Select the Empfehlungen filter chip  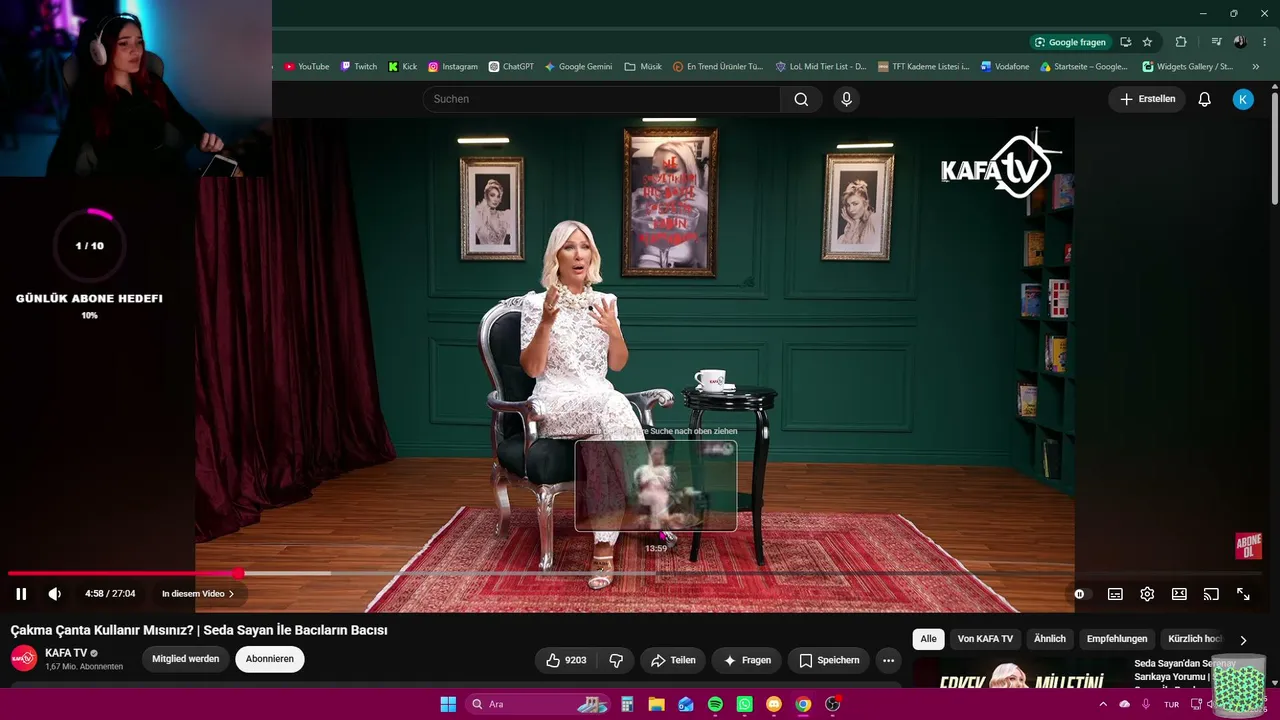(1117, 639)
